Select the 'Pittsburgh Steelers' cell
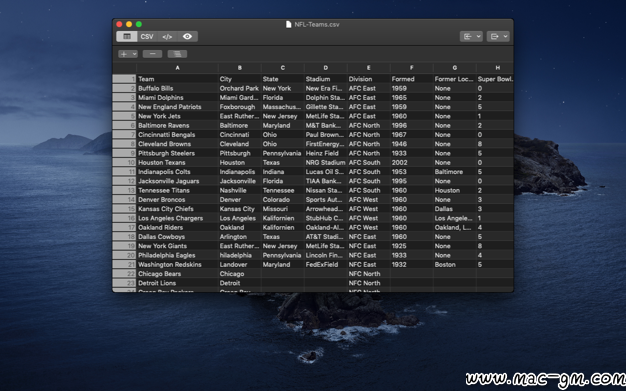Viewport: 626px width, 391px height. tap(177, 153)
